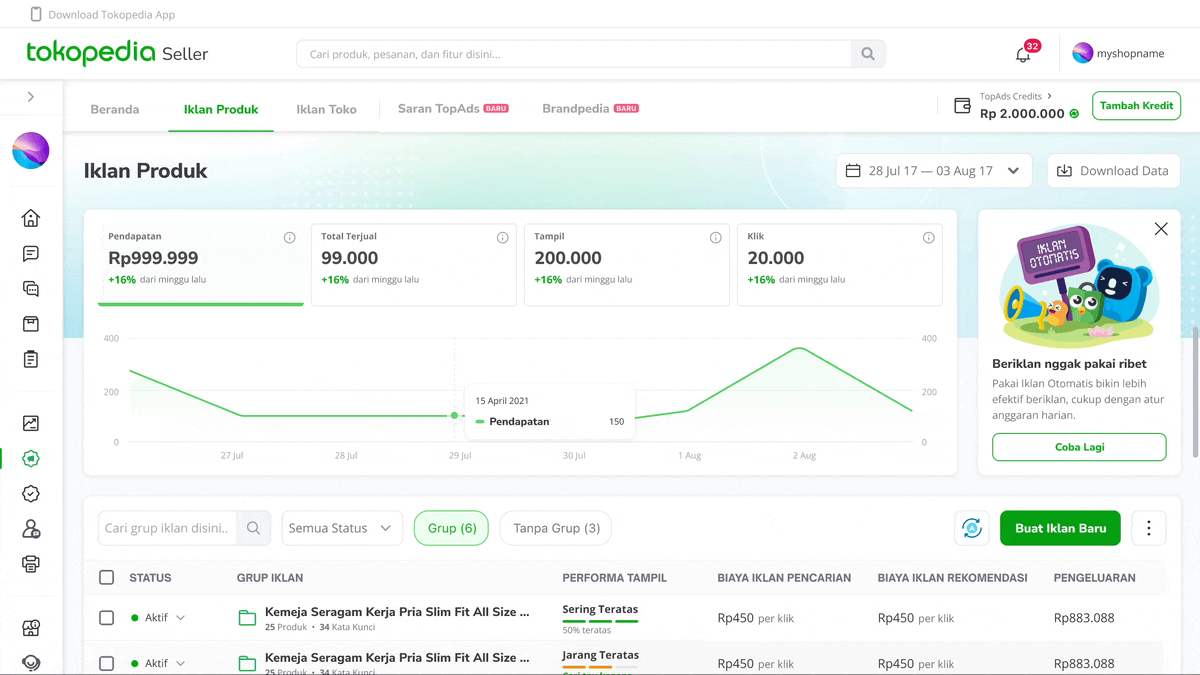Click the Download Data button

coord(1113,171)
